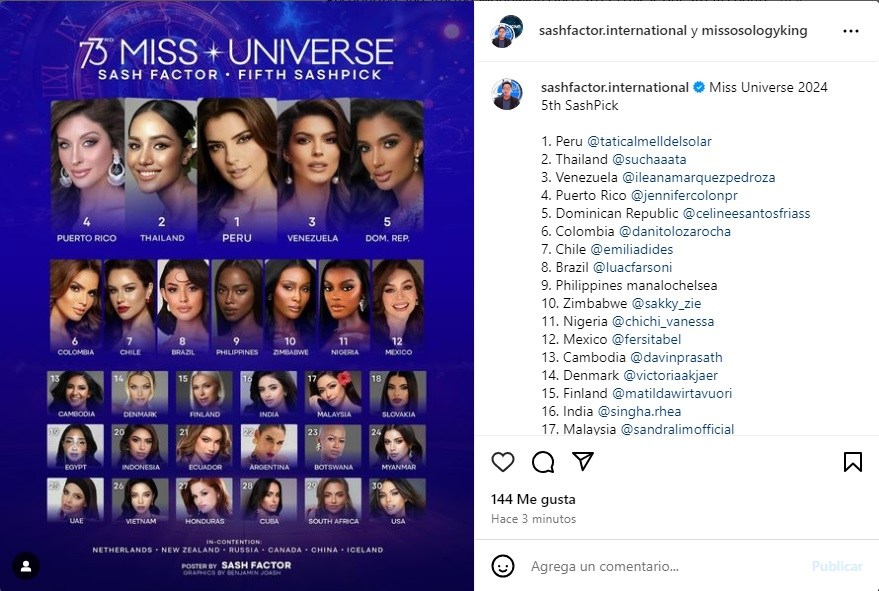View the 144 Me gusta likes list
Image resolution: width=879 pixels, height=591 pixels.
[x=533, y=499]
